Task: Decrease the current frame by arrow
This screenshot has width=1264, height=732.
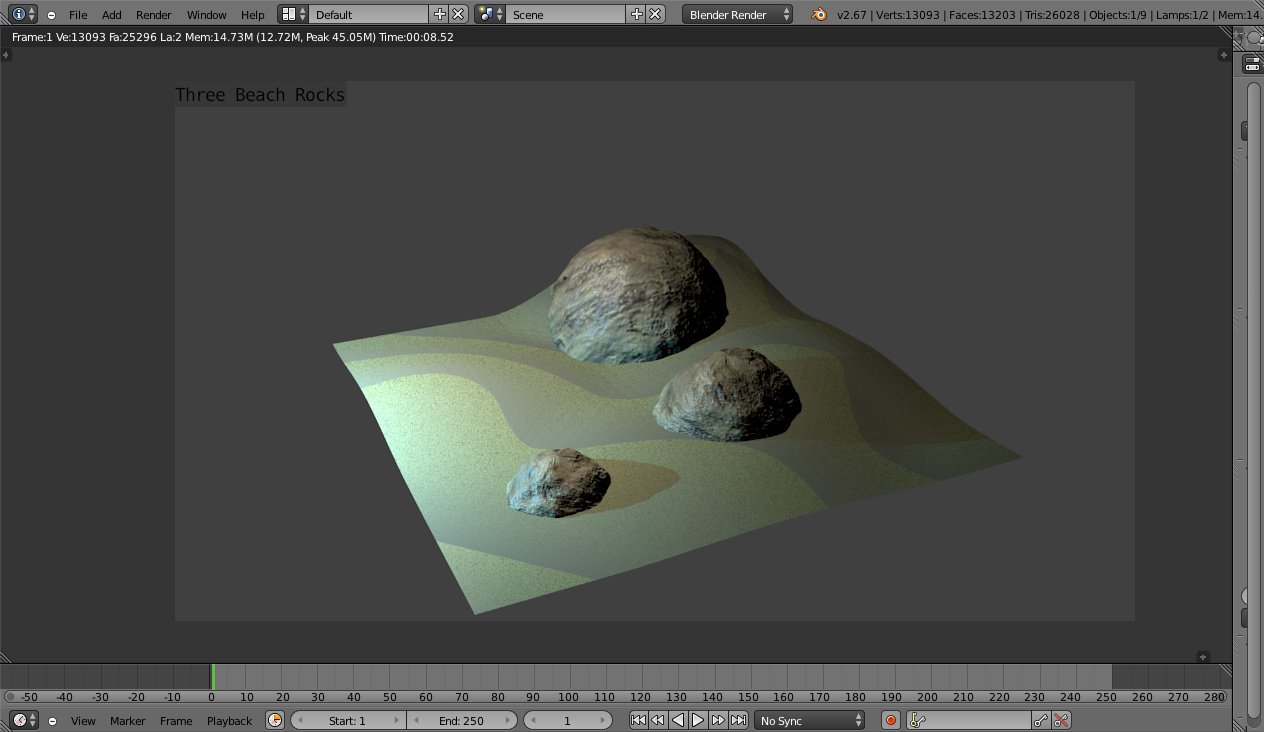Action: click(531, 720)
